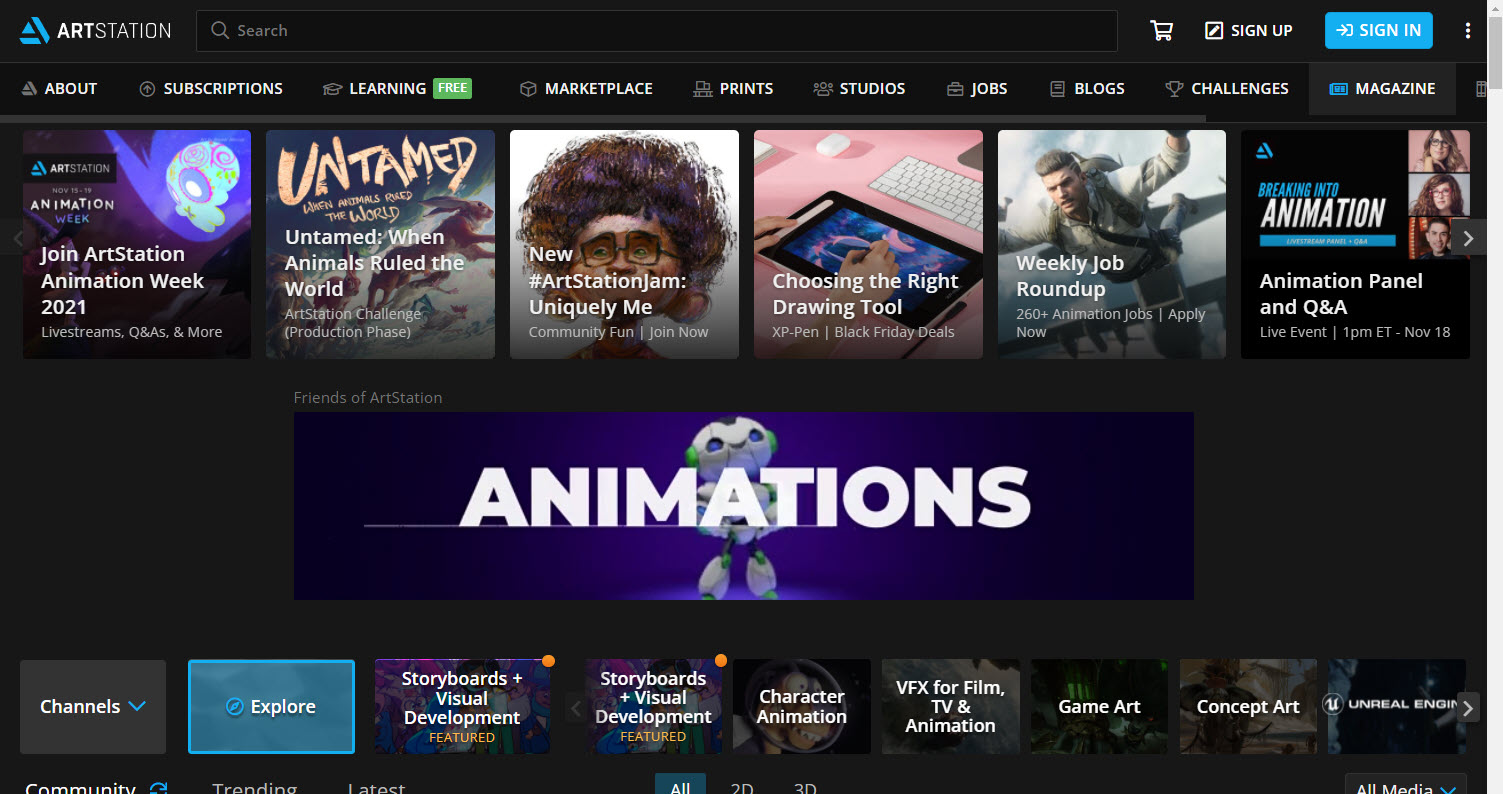The height and width of the screenshot is (794, 1503).
Task: Click the Friends of ArtStation label
Action: pyautogui.click(x=368, y=397)
